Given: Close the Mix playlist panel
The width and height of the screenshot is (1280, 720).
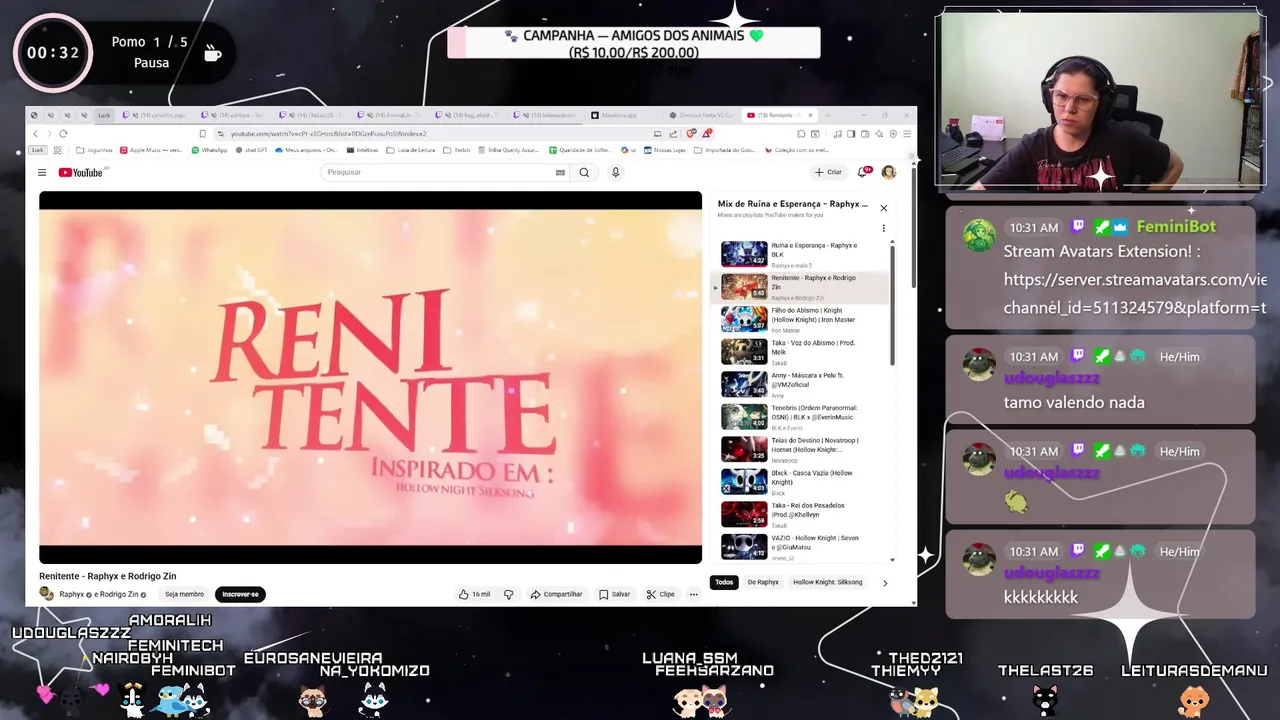Looking at the screenshot, I should point(883,208).
